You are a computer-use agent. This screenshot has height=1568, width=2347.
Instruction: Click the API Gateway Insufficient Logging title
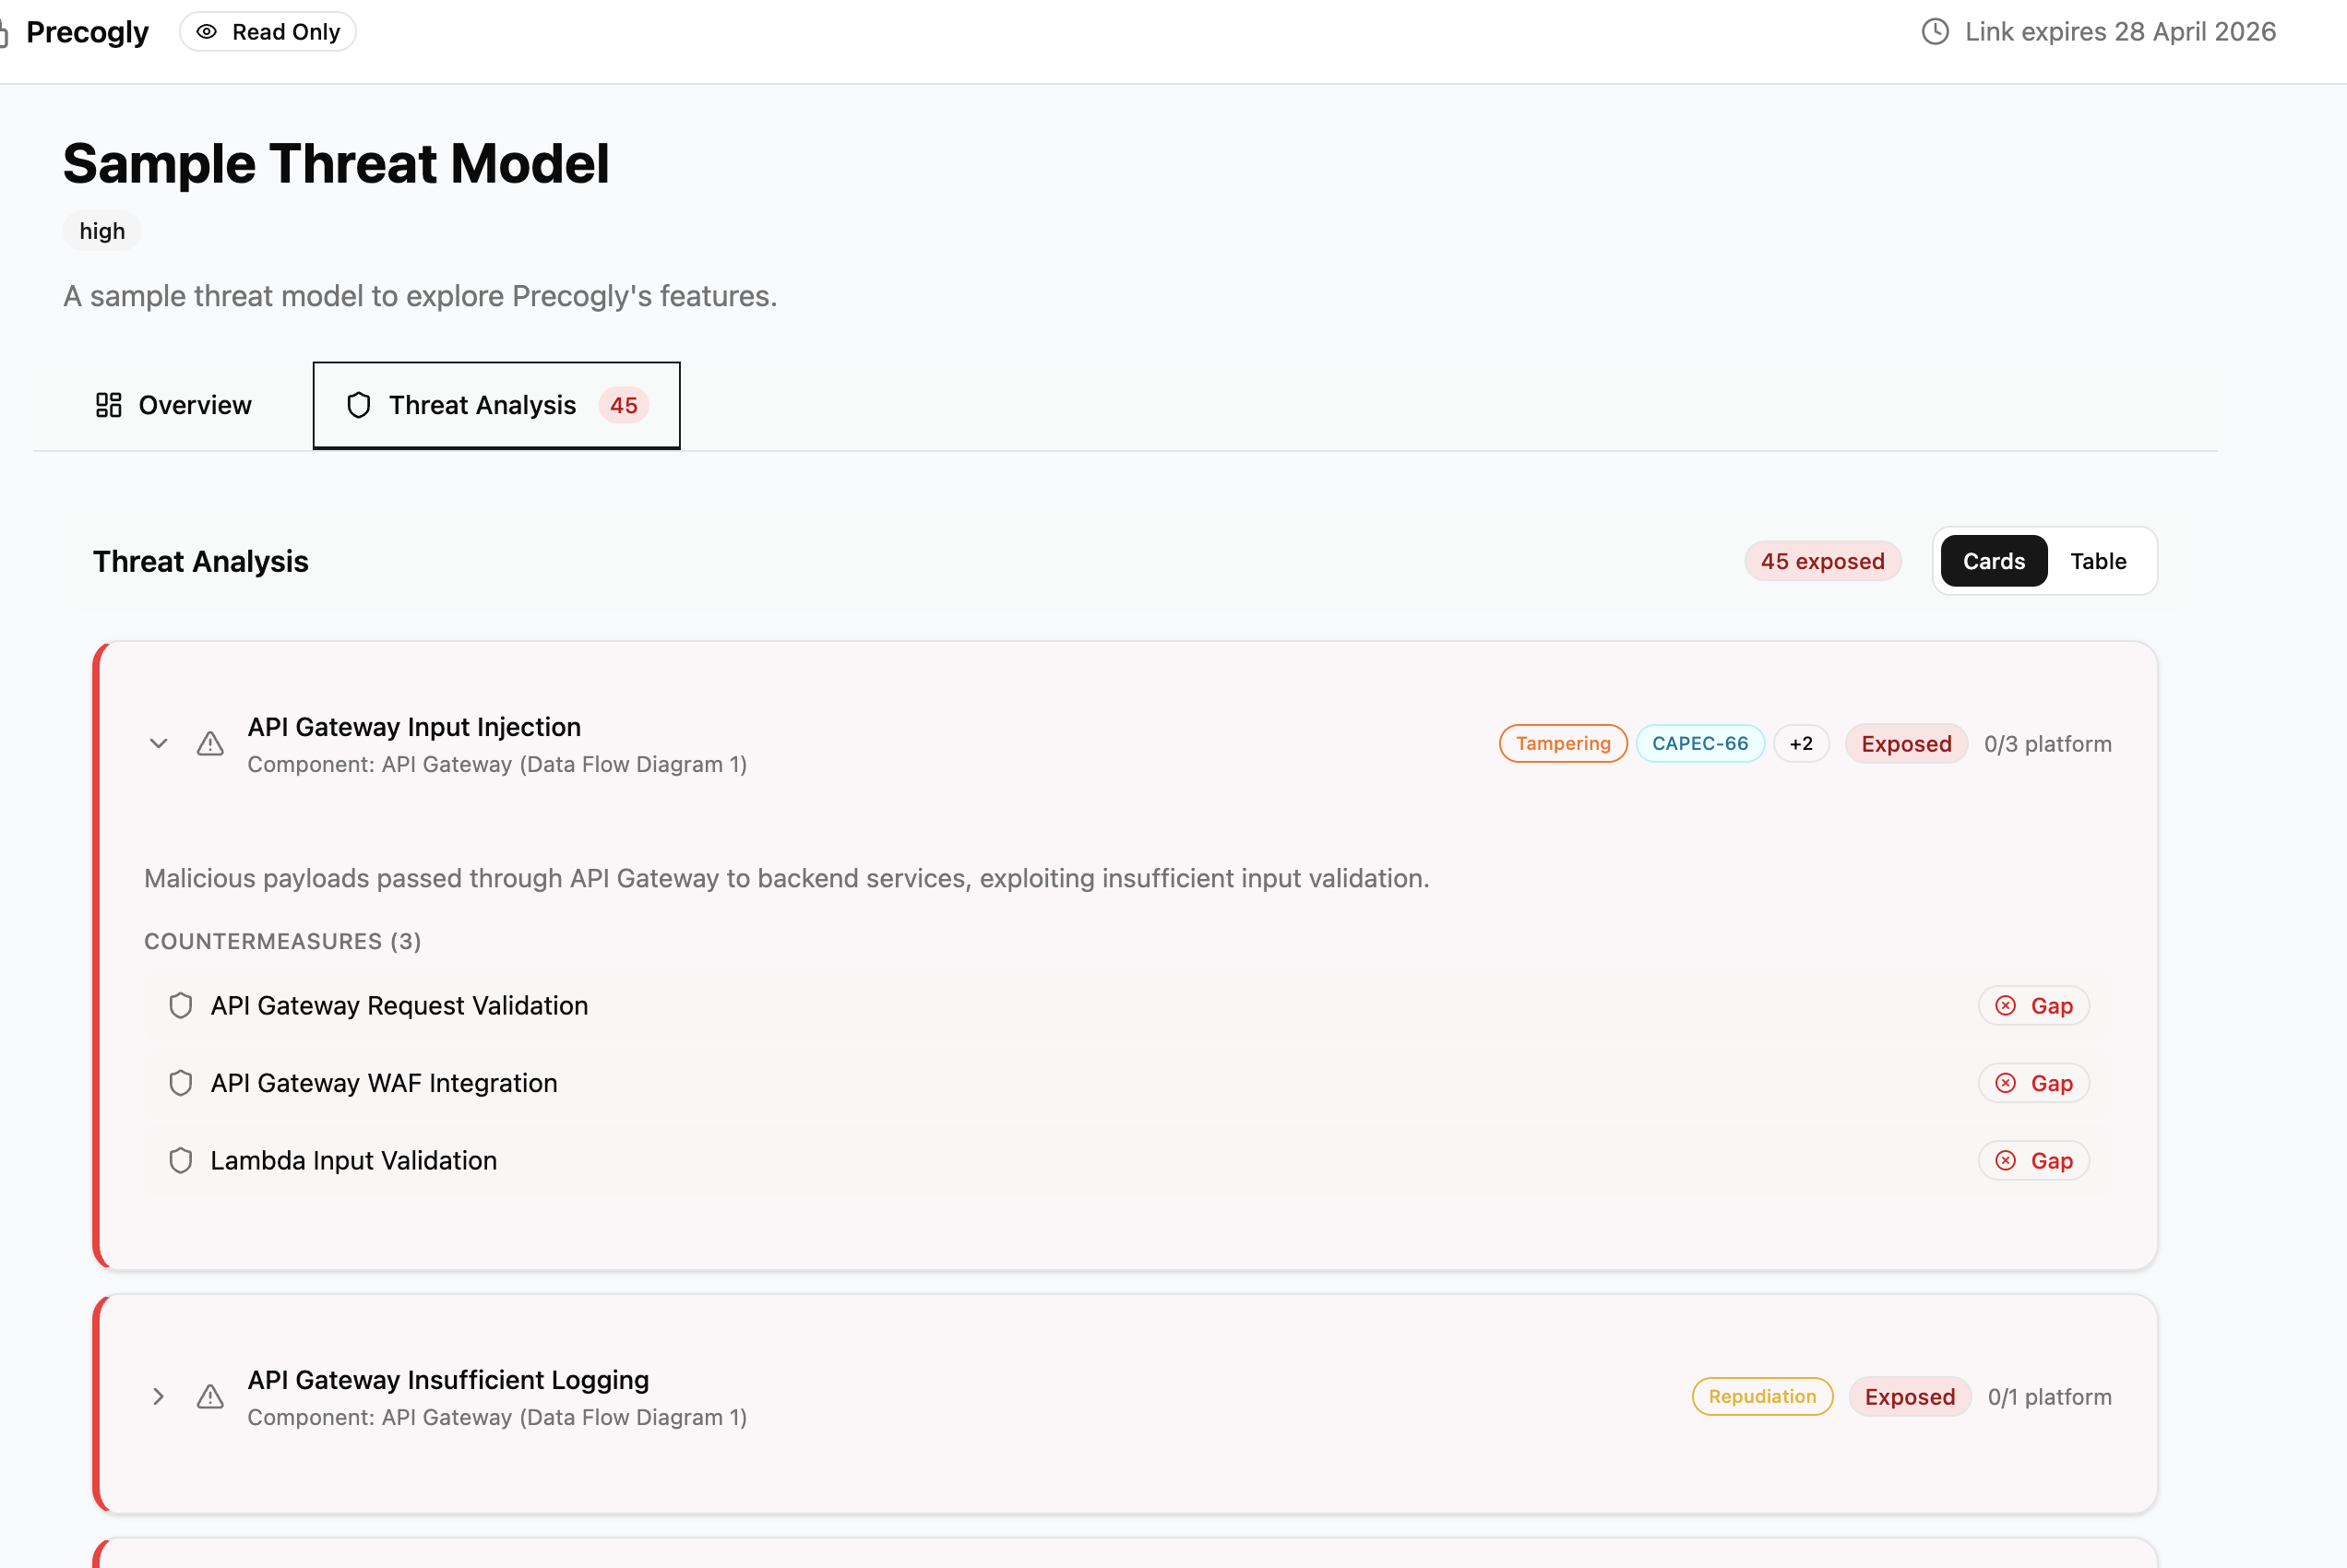pos(448,1380)
